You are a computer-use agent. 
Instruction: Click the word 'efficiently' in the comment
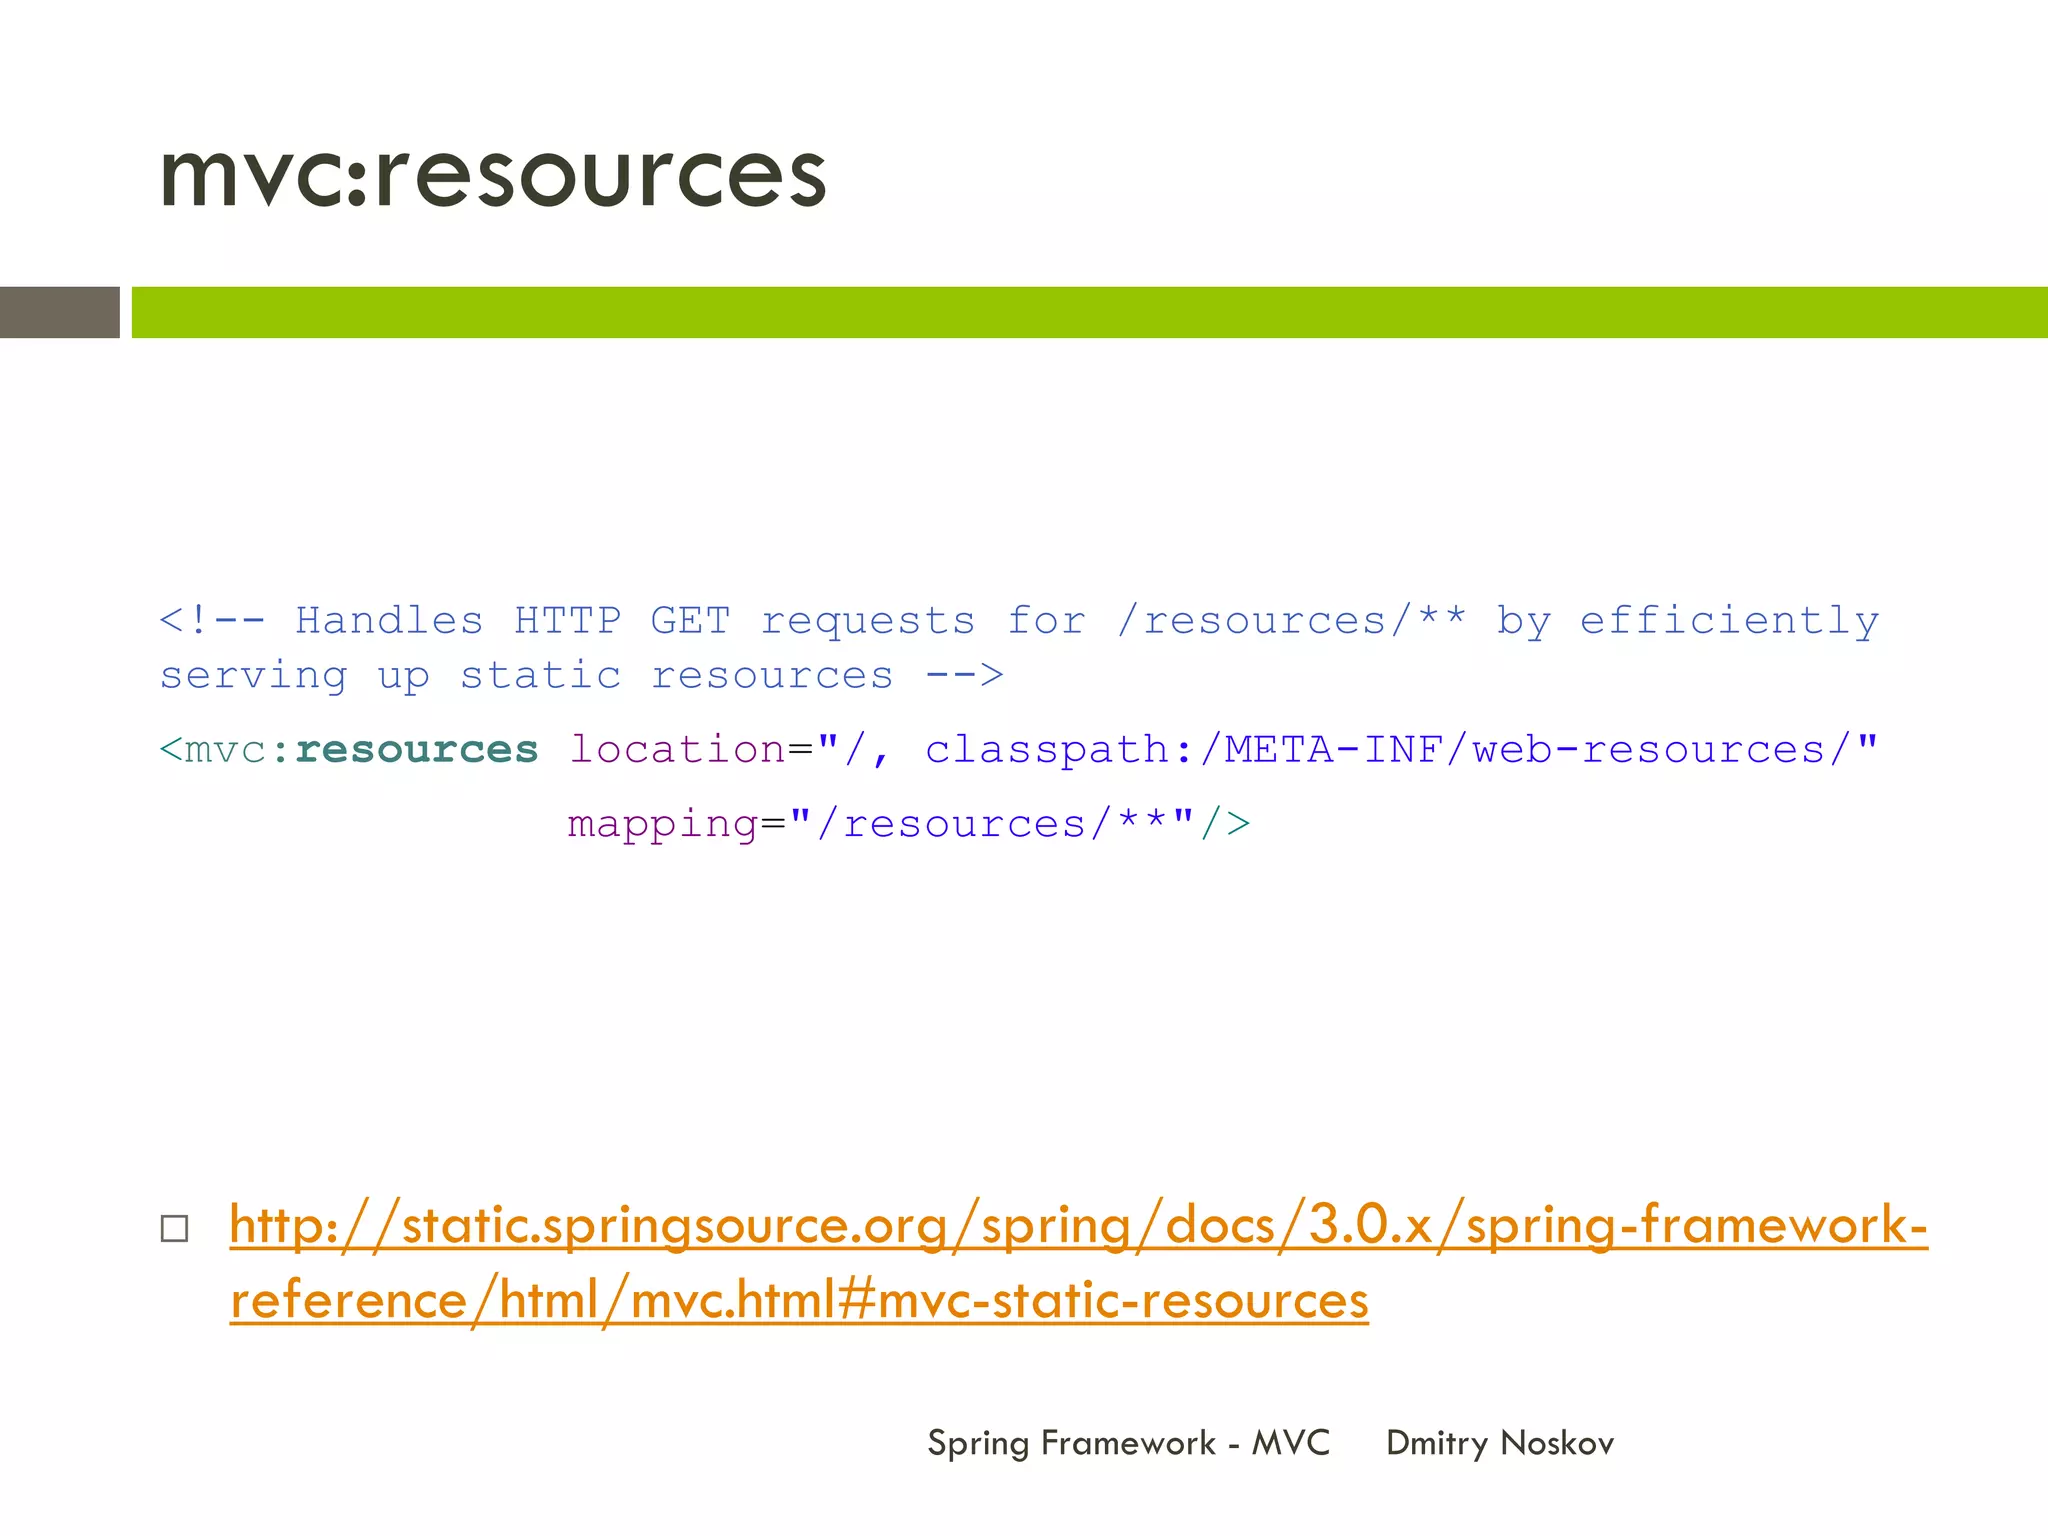click(x=1728, y=621)
